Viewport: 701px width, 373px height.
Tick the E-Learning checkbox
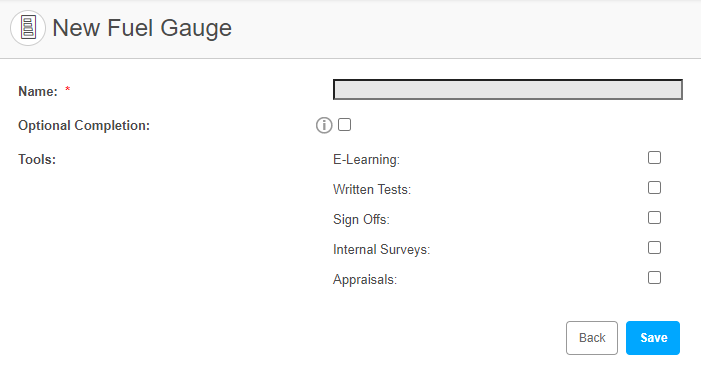(x=655, y=157)
